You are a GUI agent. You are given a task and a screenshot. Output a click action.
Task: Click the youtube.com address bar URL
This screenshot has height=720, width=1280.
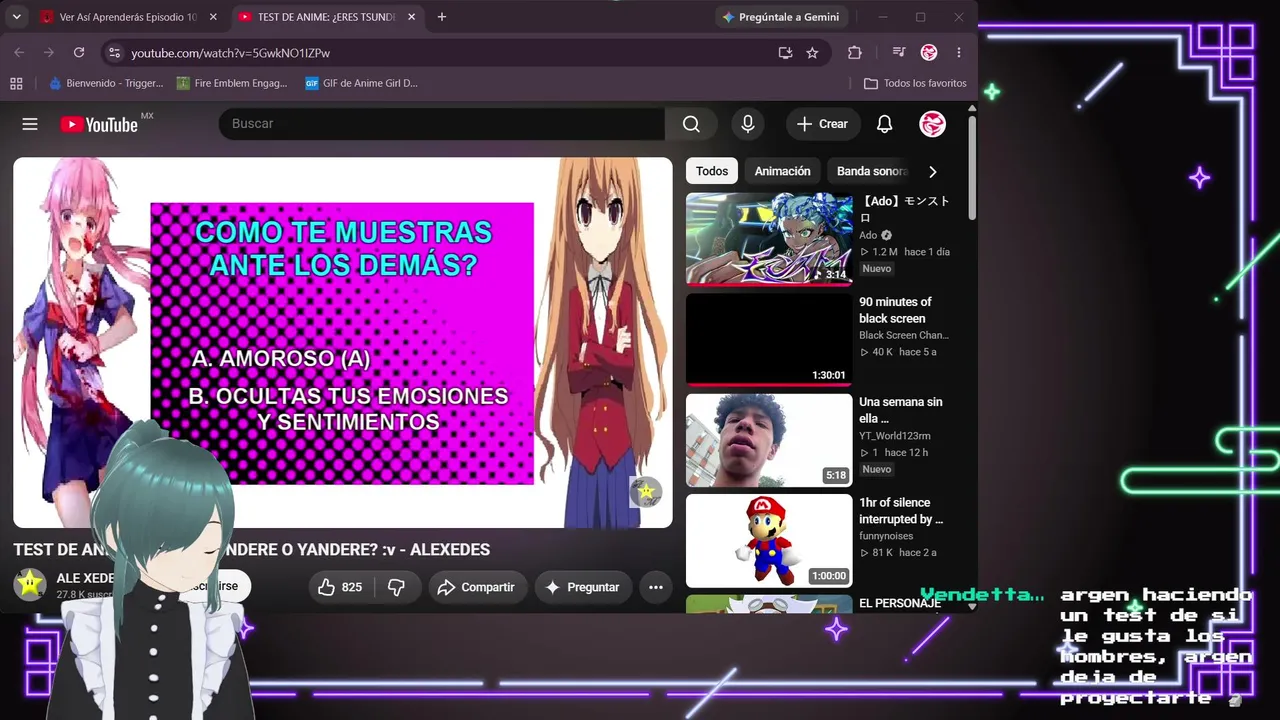pos(230,53)
